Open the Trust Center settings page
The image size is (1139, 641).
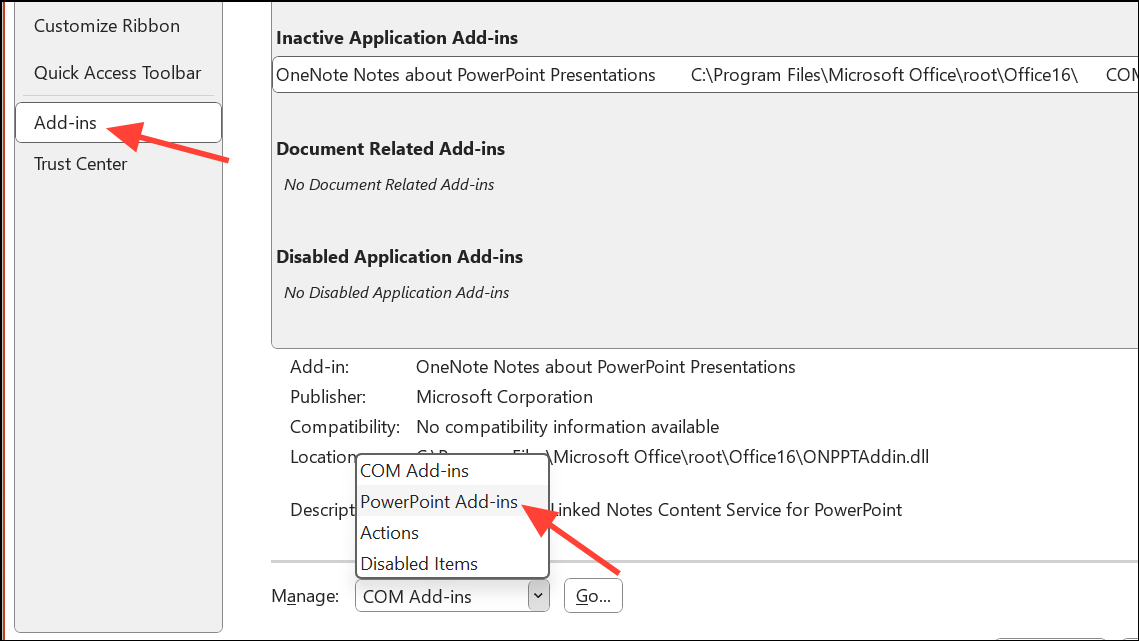80,163
